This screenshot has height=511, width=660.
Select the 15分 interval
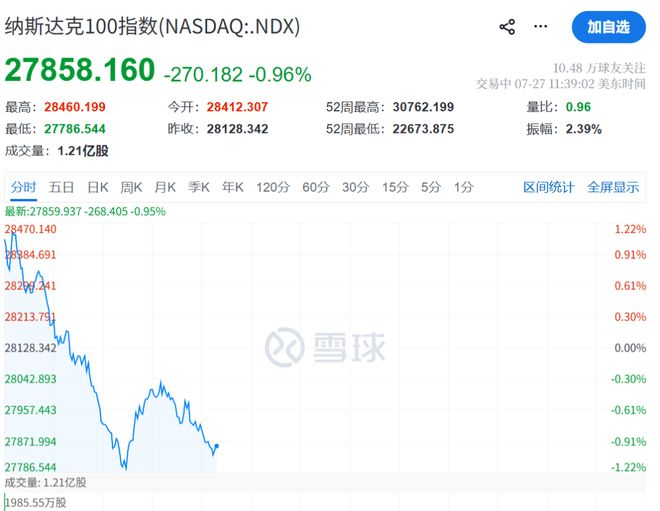coord(395,187)
